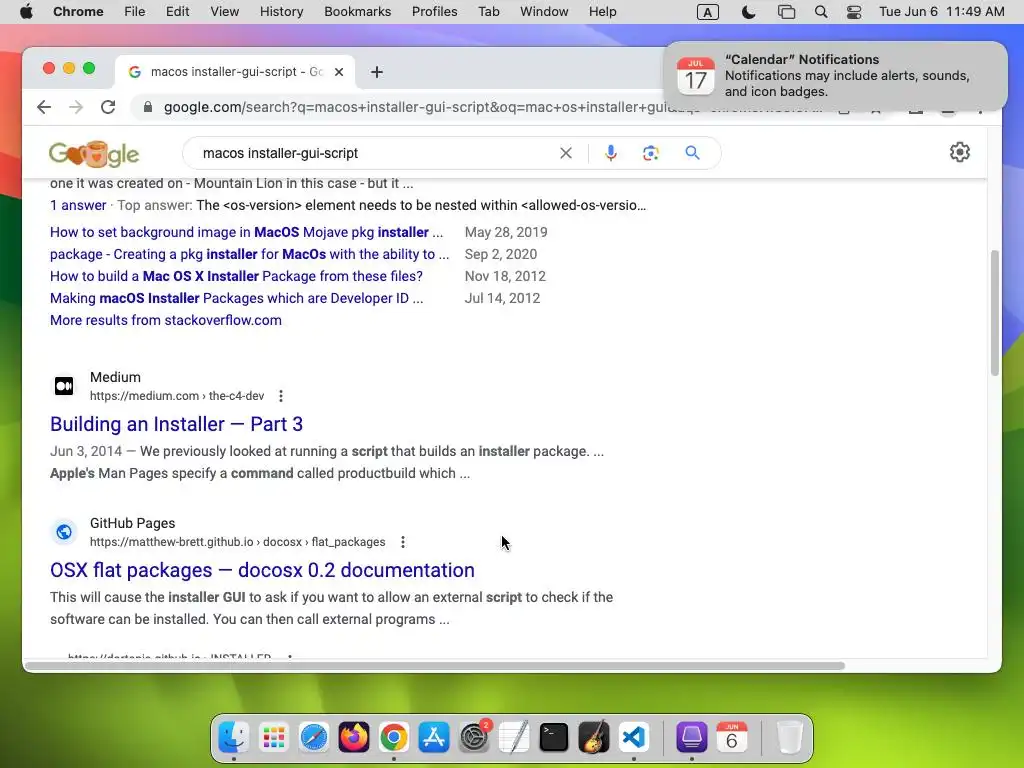Image resolution: width=1024 pixels, height=768 pixels.
Task: Open the File menu
Action: [x=135, y=12]
